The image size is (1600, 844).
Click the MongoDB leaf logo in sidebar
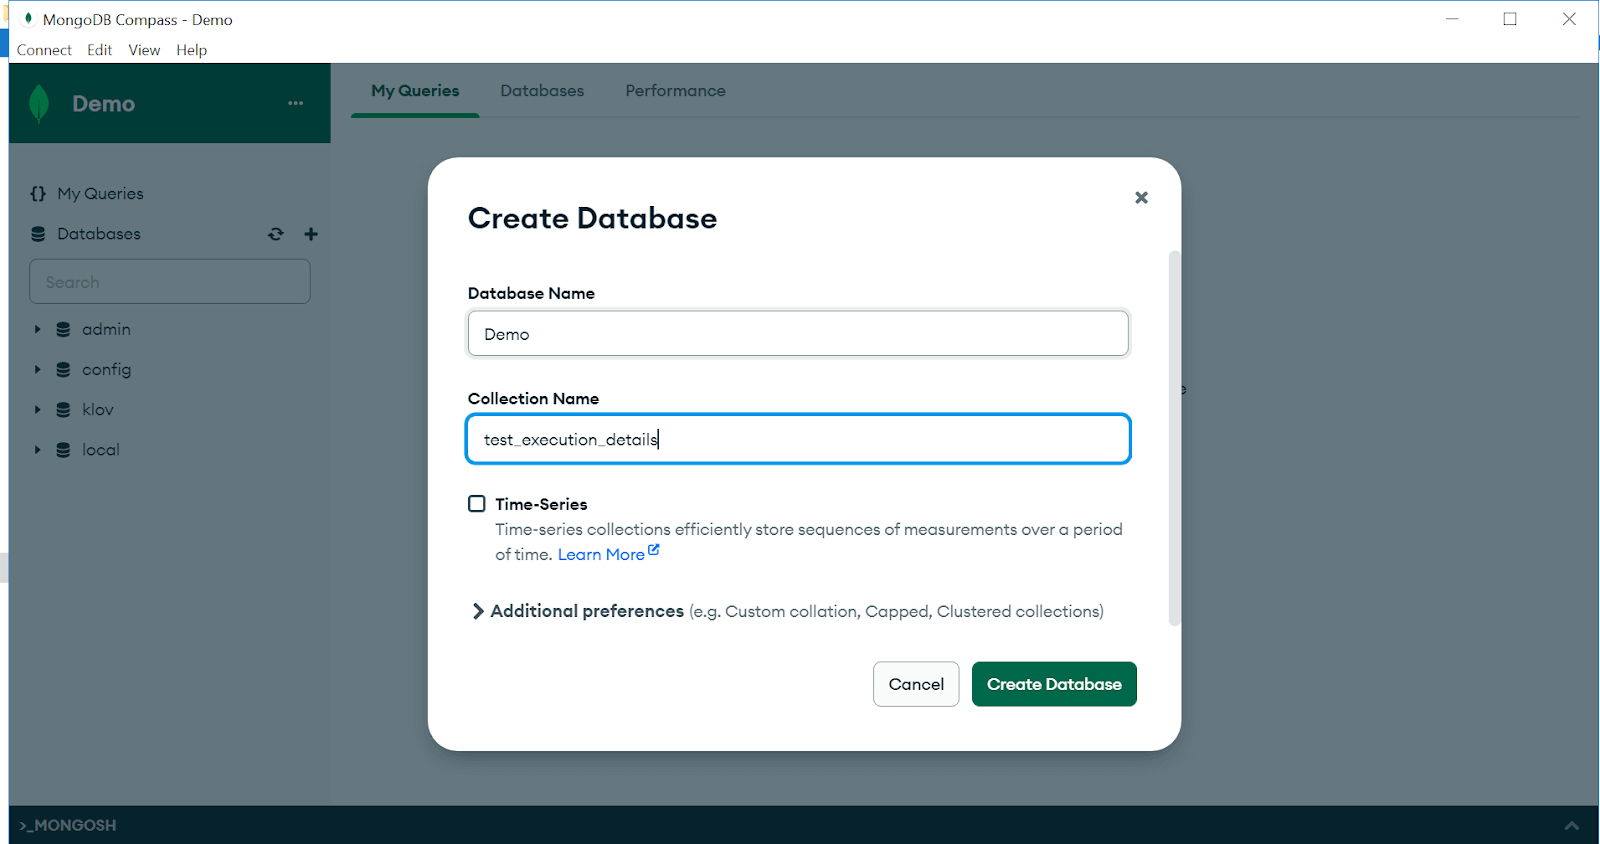click(x=39, y=103)
